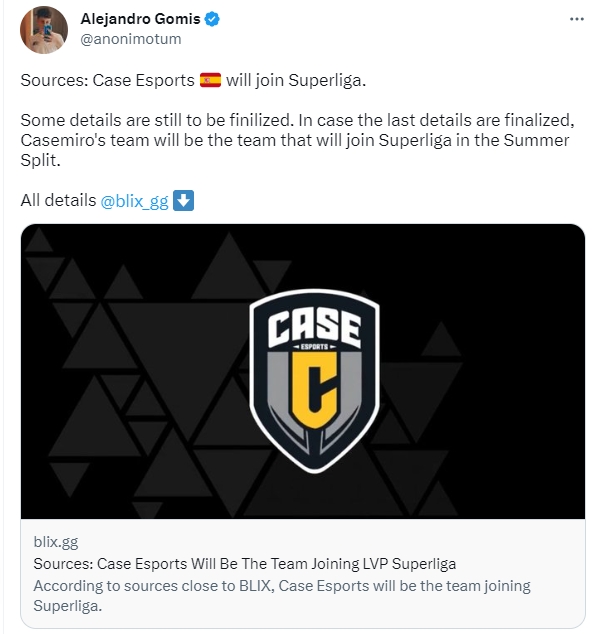Screen dimensions: 598x634
Task: Click the paragraph mentioning Casemiro's team
Action: [x=297, y=140]
